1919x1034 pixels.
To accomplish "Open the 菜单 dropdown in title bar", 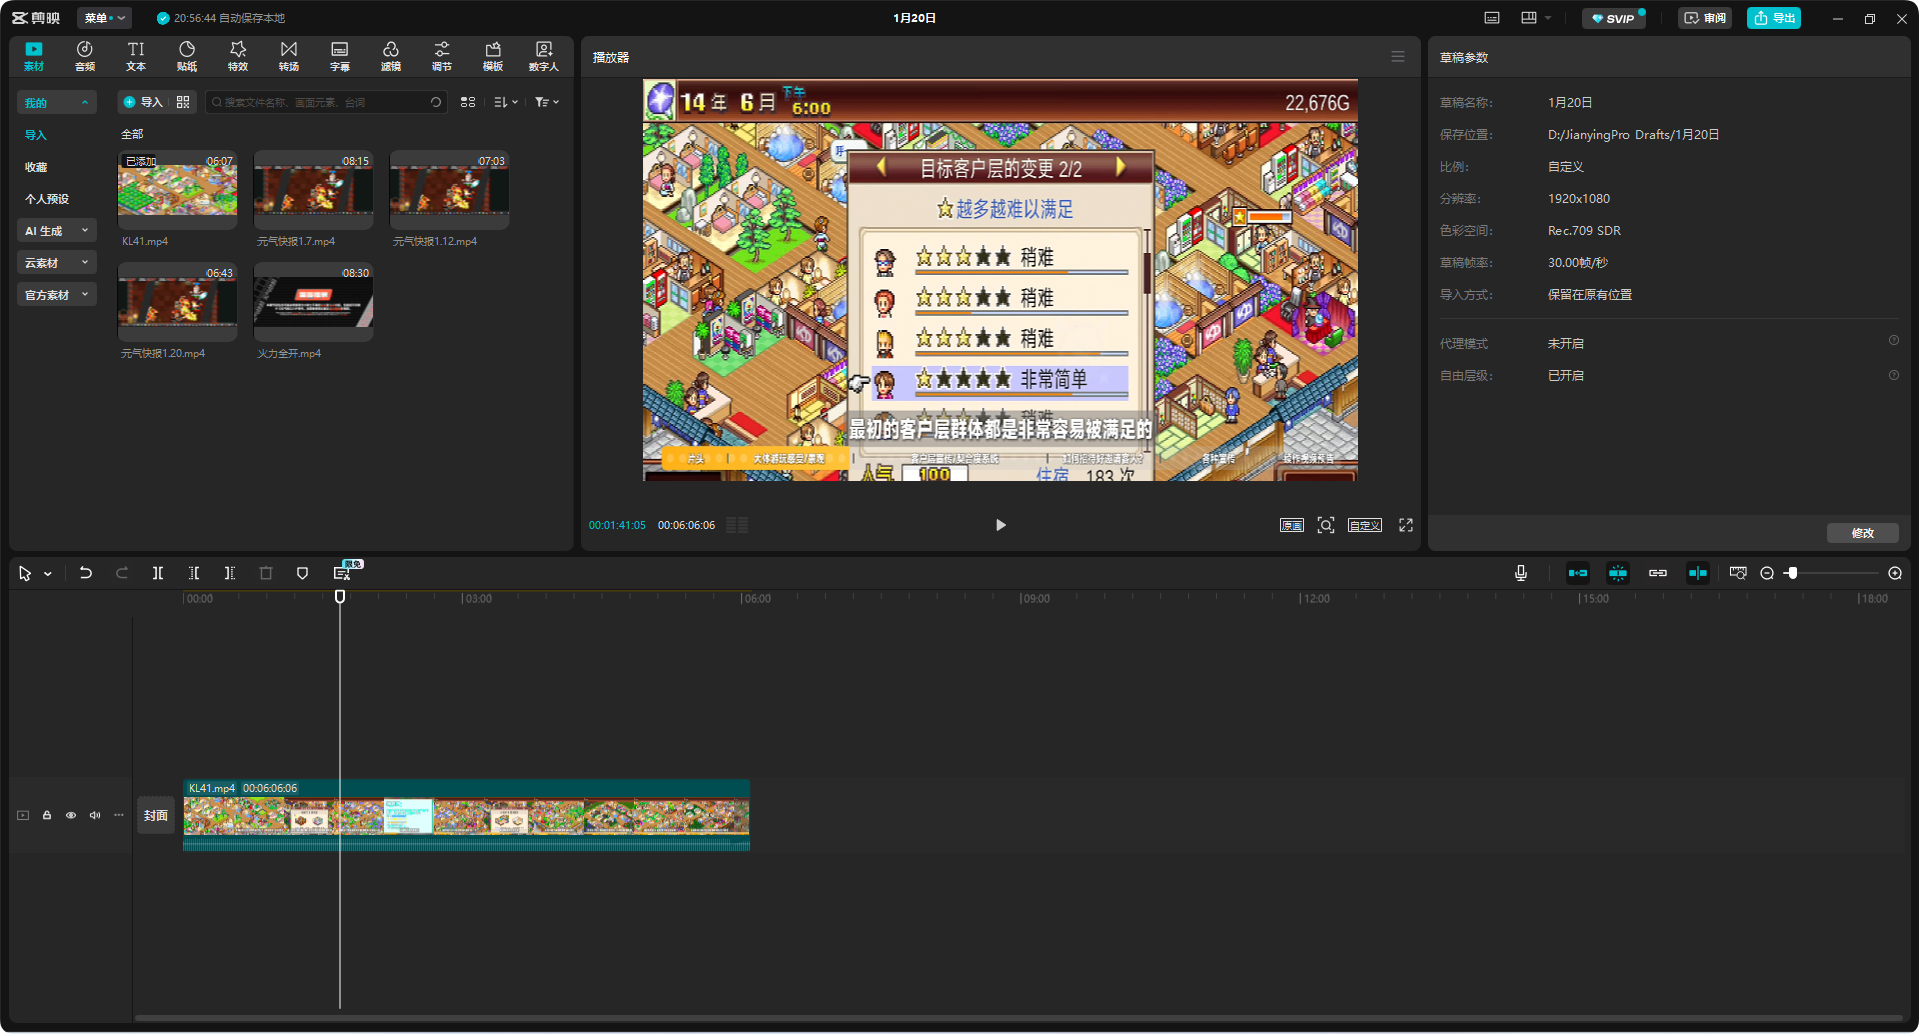I will pyautogui.click(x=104, y=18).
